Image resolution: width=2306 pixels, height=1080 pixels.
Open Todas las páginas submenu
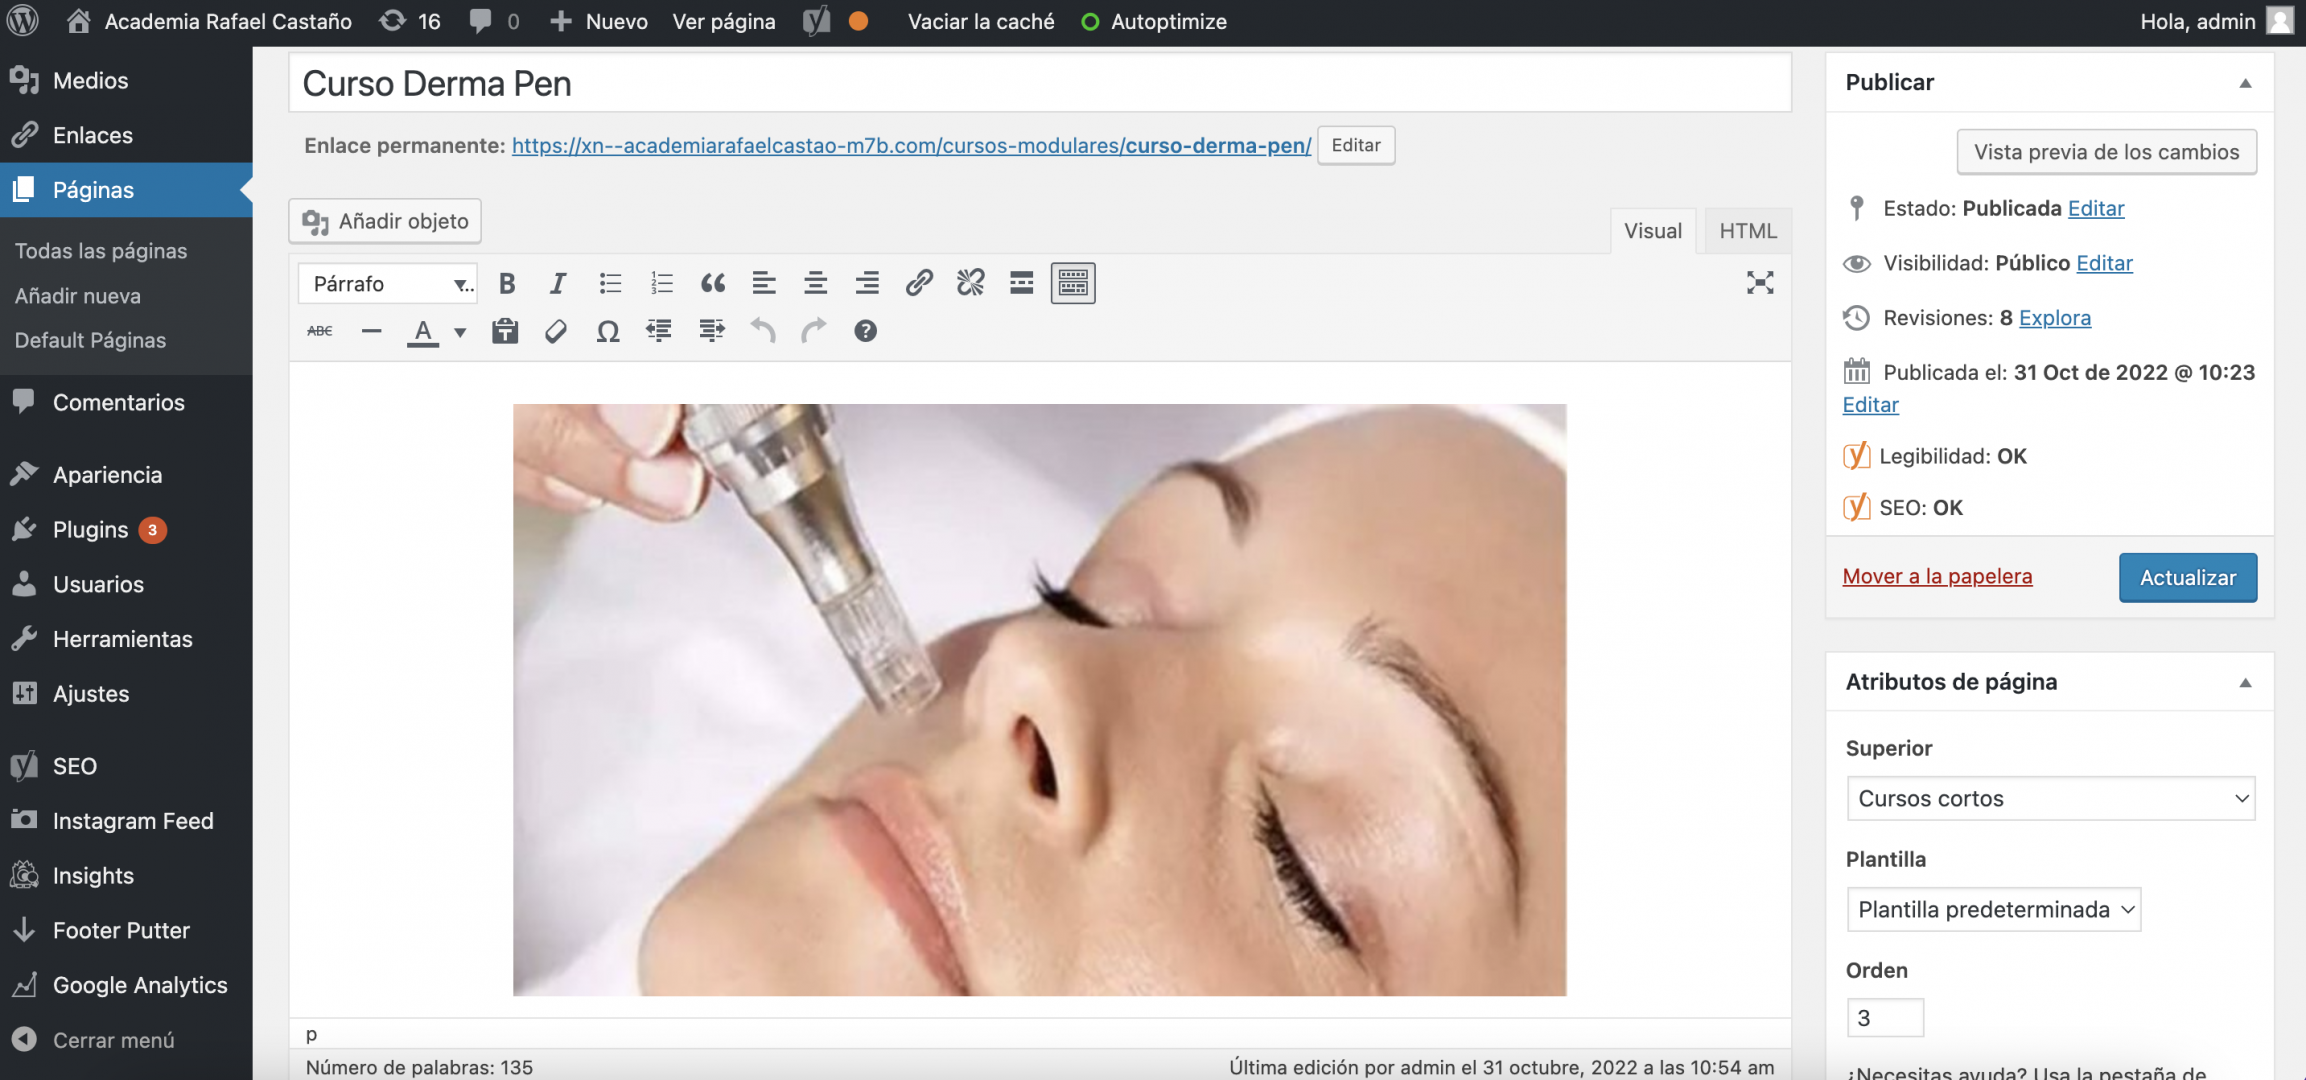tap(101, 251)
